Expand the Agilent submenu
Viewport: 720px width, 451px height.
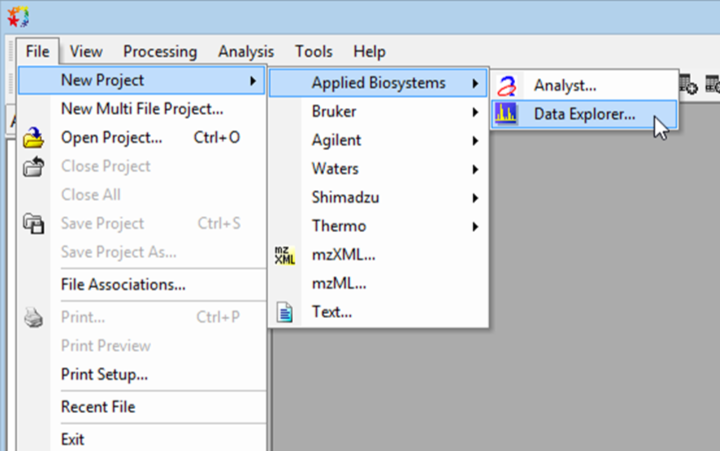click(x=378, y=140)
